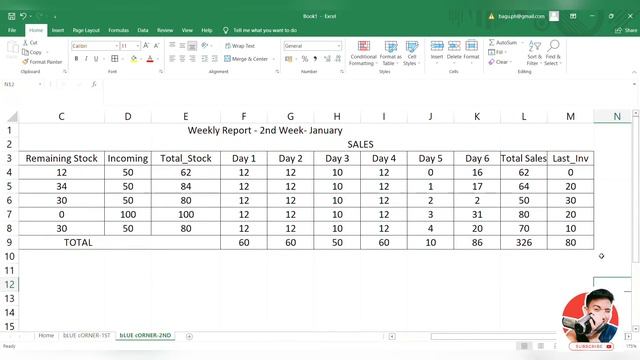This screenshot has width=640, height=360.
Task: Open Conditional Formatting
Action: (363, 53)
